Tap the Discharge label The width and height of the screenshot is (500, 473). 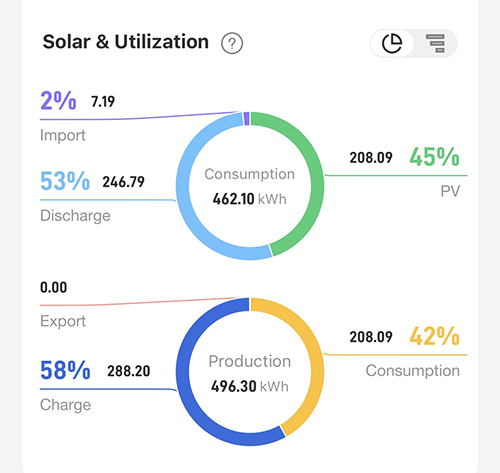(x=75, y=216)
